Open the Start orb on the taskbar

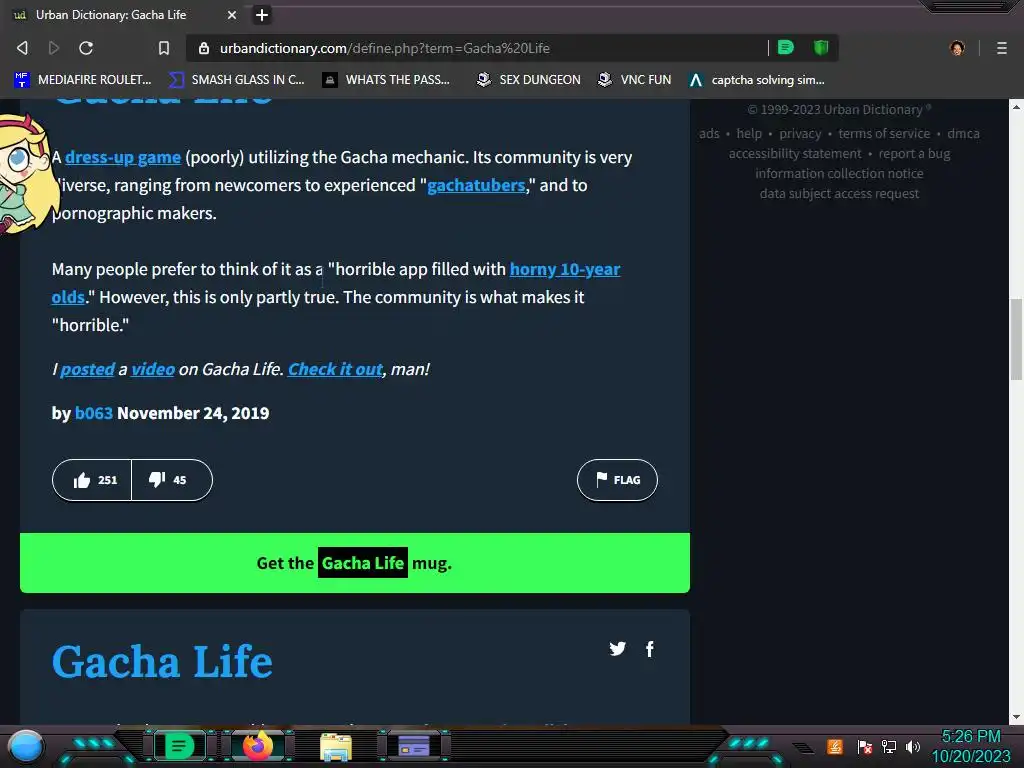(x=26, y=746)
